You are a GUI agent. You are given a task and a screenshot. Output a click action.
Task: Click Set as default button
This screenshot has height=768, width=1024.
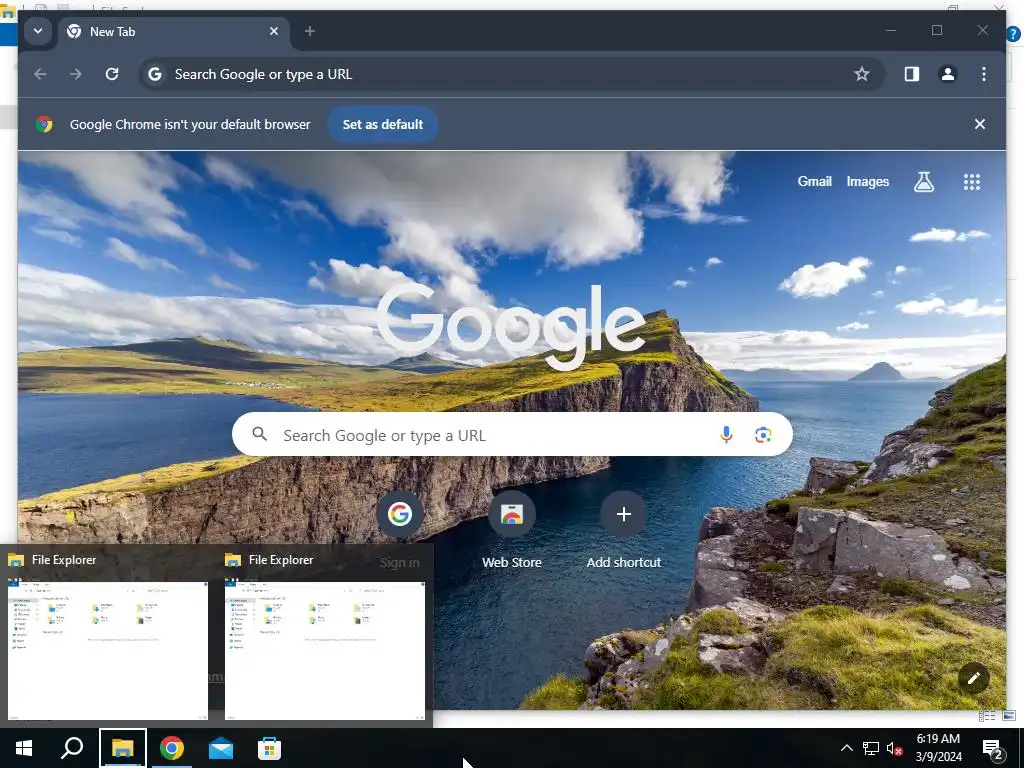[383, 124]
